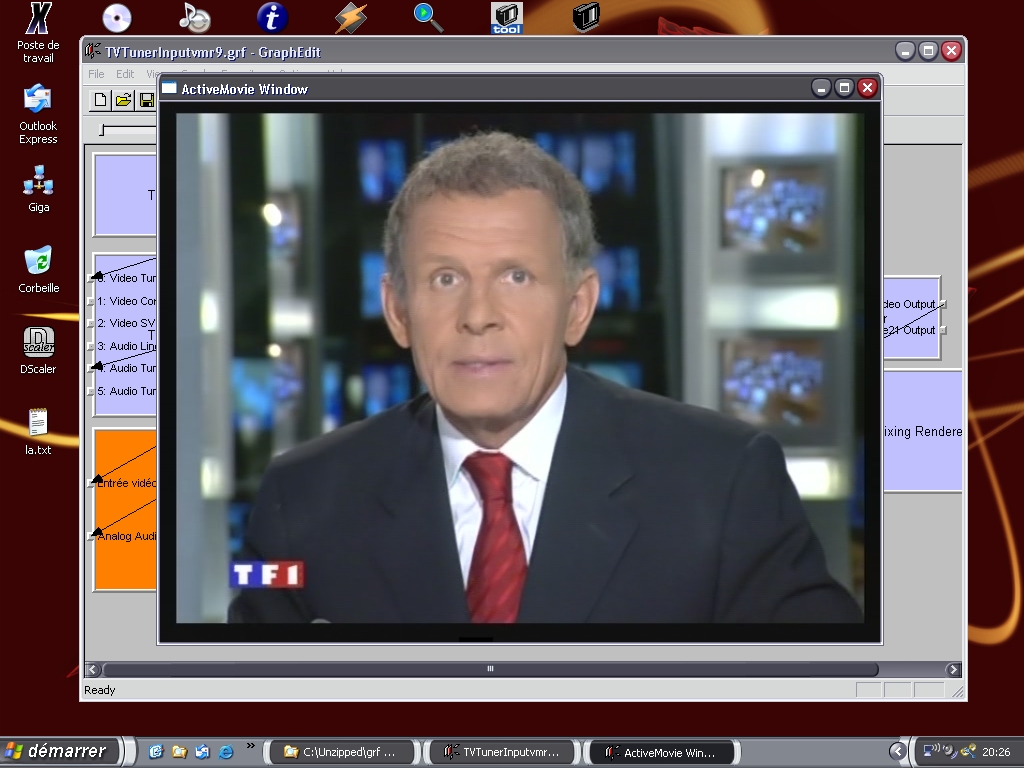Switch to C:\Unzipped\grf taskbar button
The height and width of the screenshot is (768, 1024).
pos(342,752)
